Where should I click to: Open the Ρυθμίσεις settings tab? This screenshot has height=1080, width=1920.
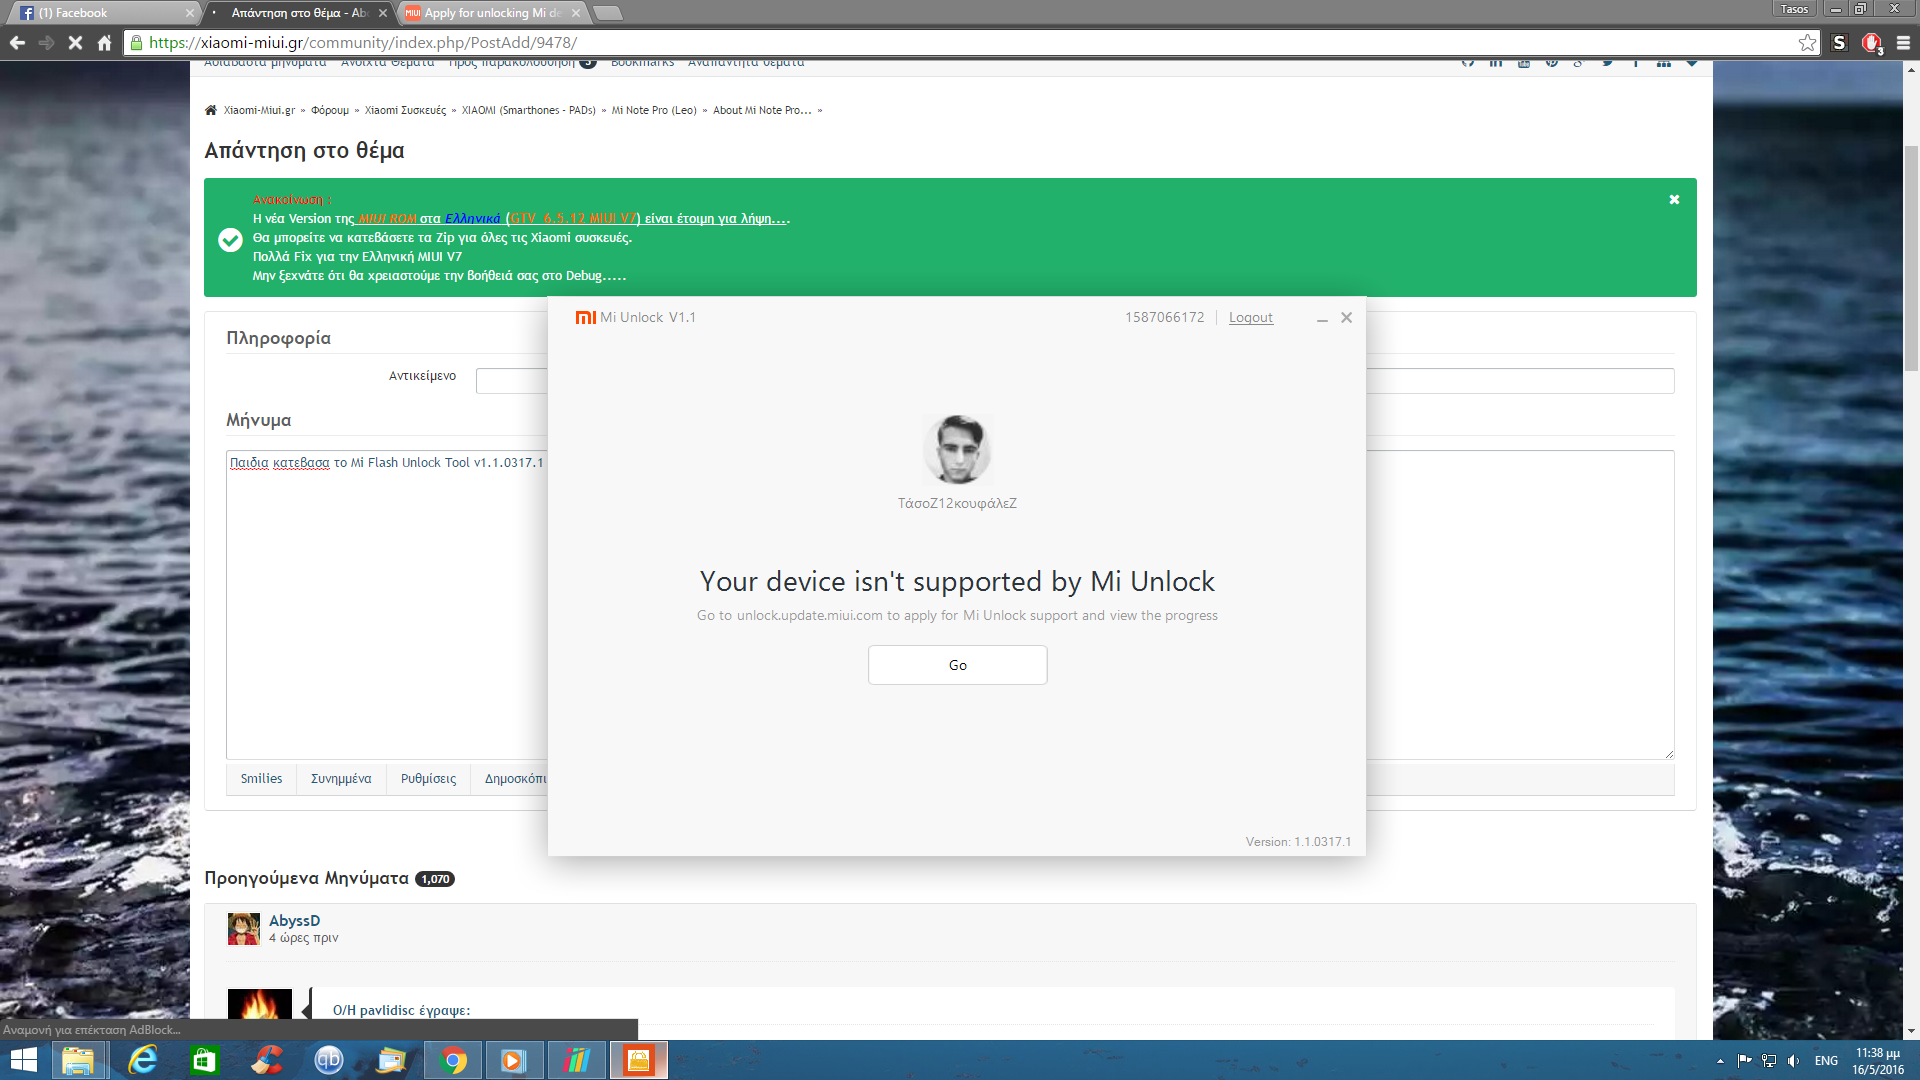point(428,779)
